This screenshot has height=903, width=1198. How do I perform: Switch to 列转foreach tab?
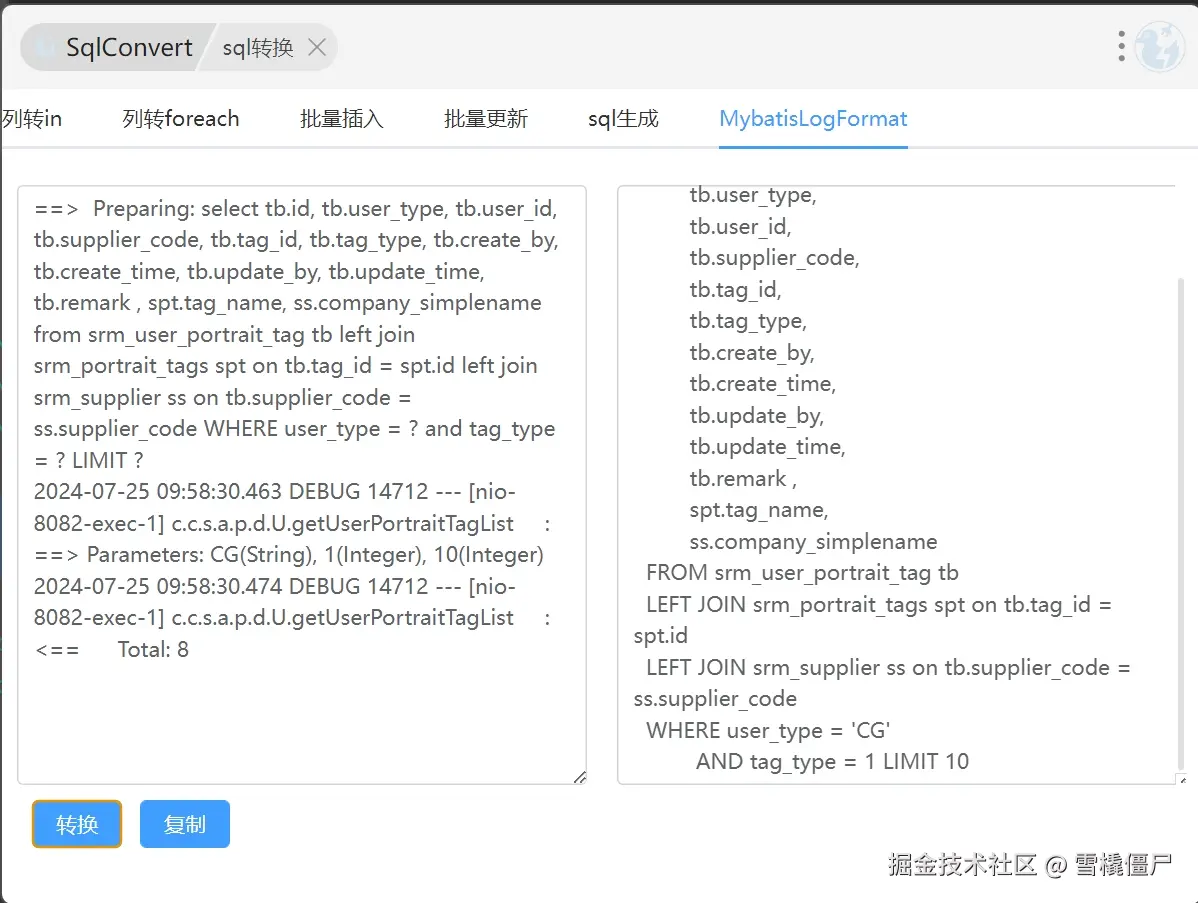tap(180, 118)
